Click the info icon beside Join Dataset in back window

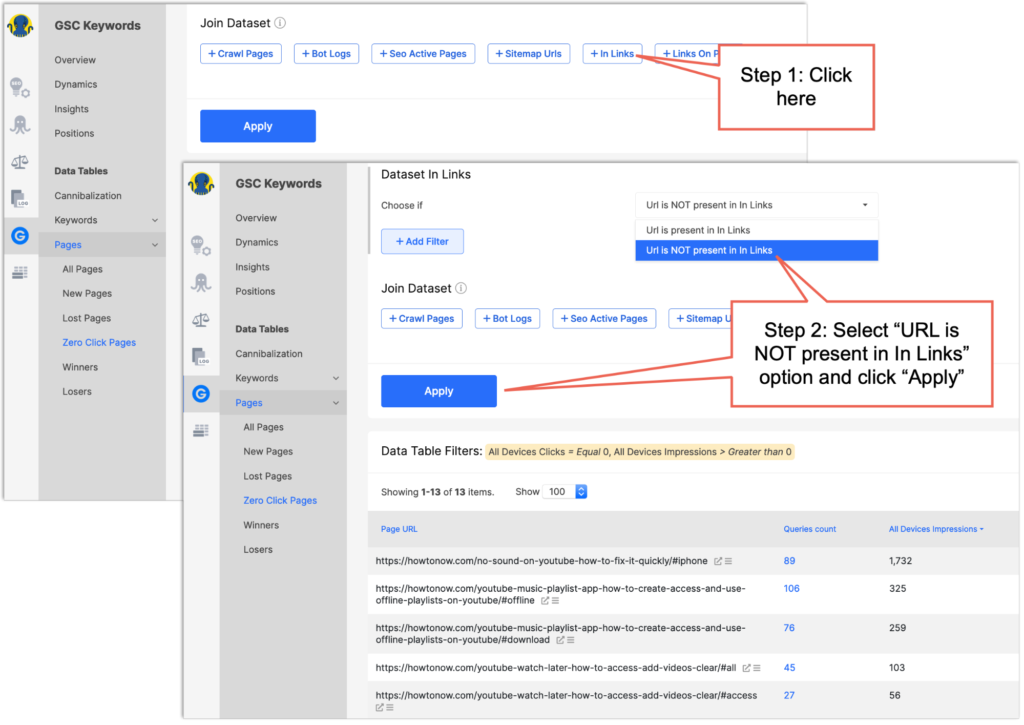280,23
